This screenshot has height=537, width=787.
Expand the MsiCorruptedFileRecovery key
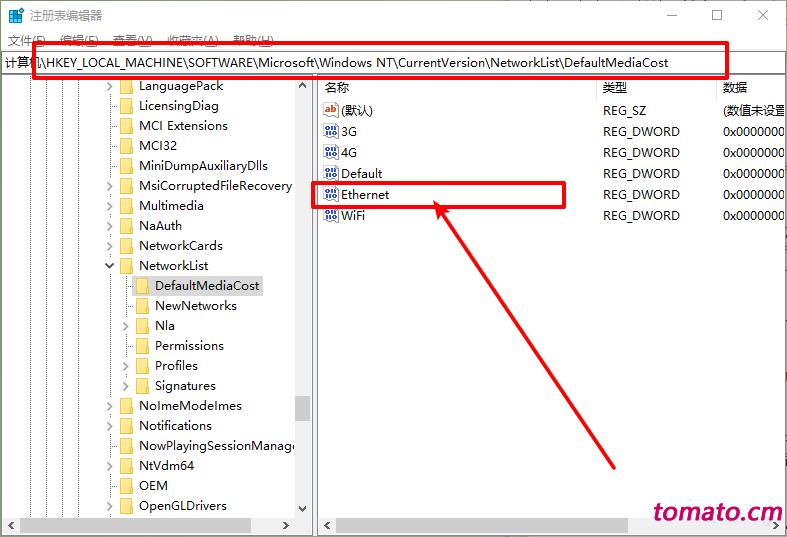tap(109, 186)
